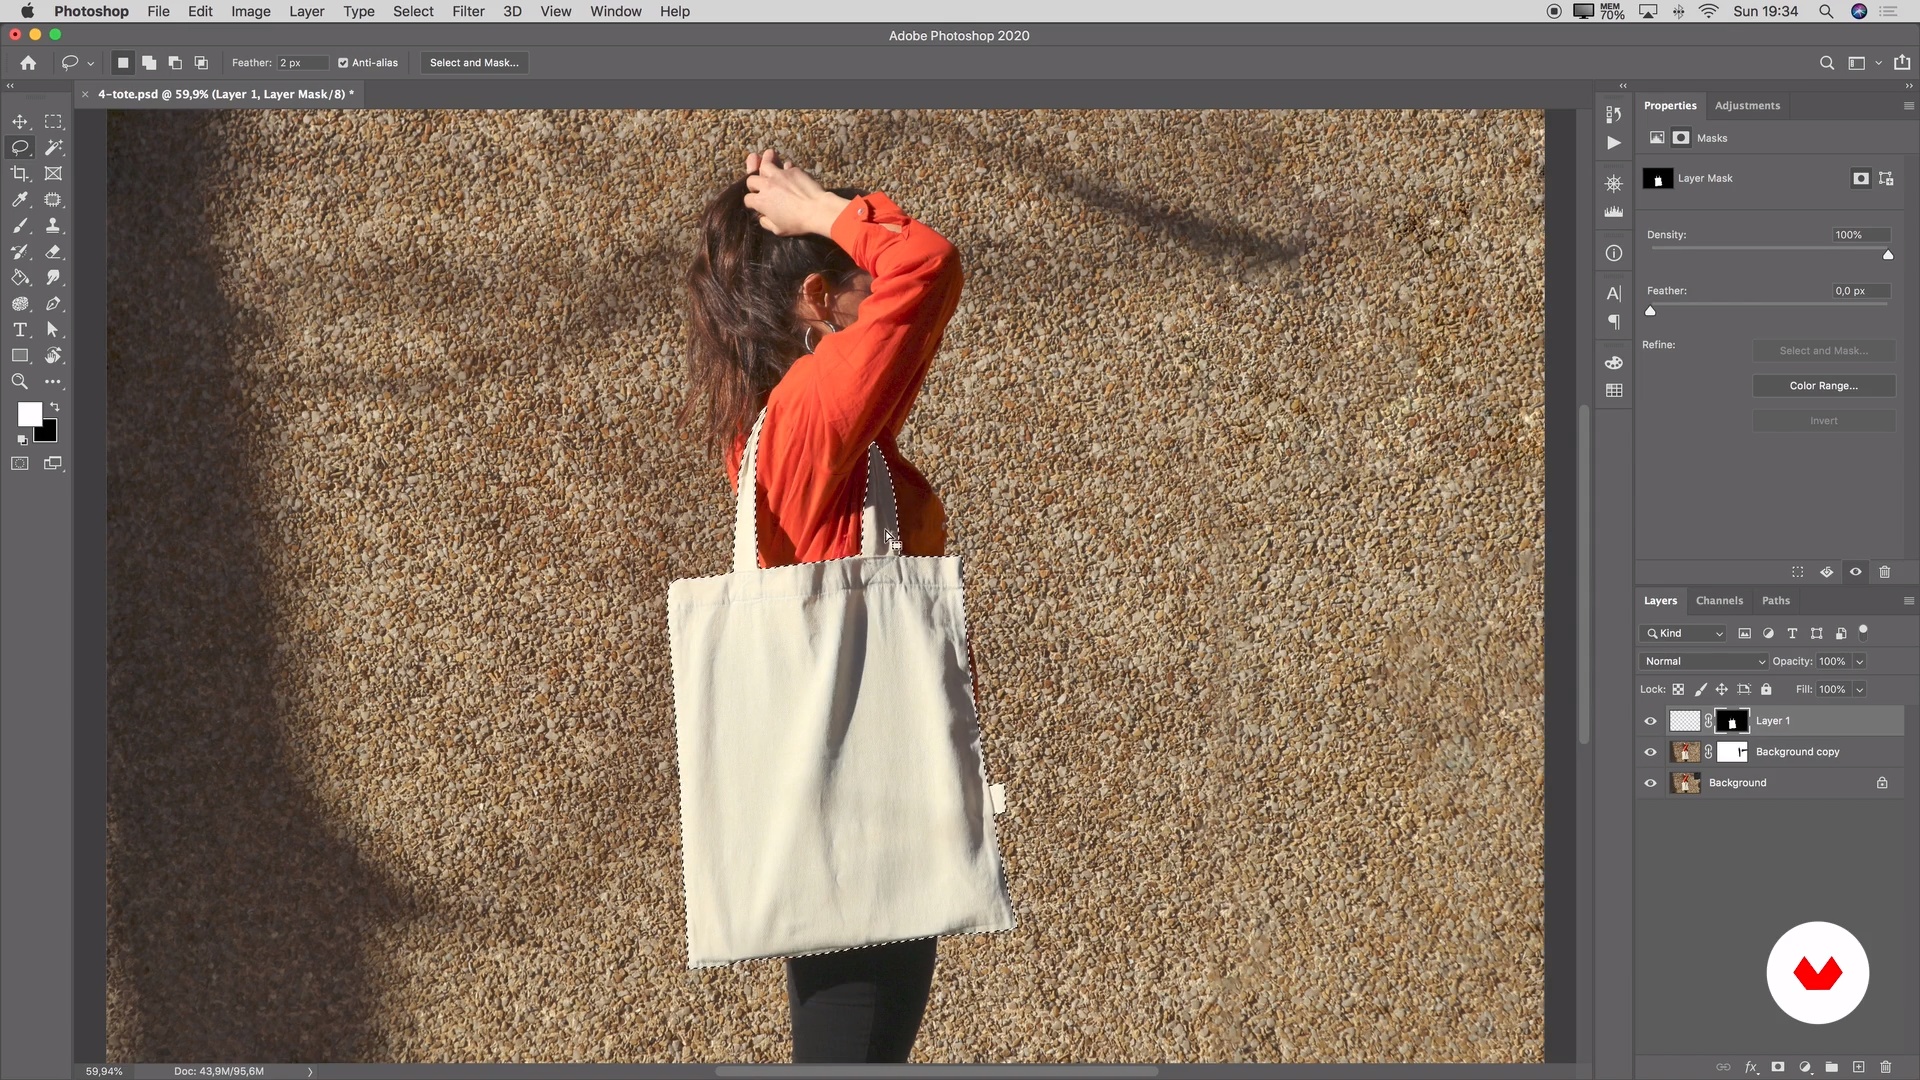Toggle Anti-alias checkbox
This screenshot has width=1920, height=1080.
tap(343, 62)
